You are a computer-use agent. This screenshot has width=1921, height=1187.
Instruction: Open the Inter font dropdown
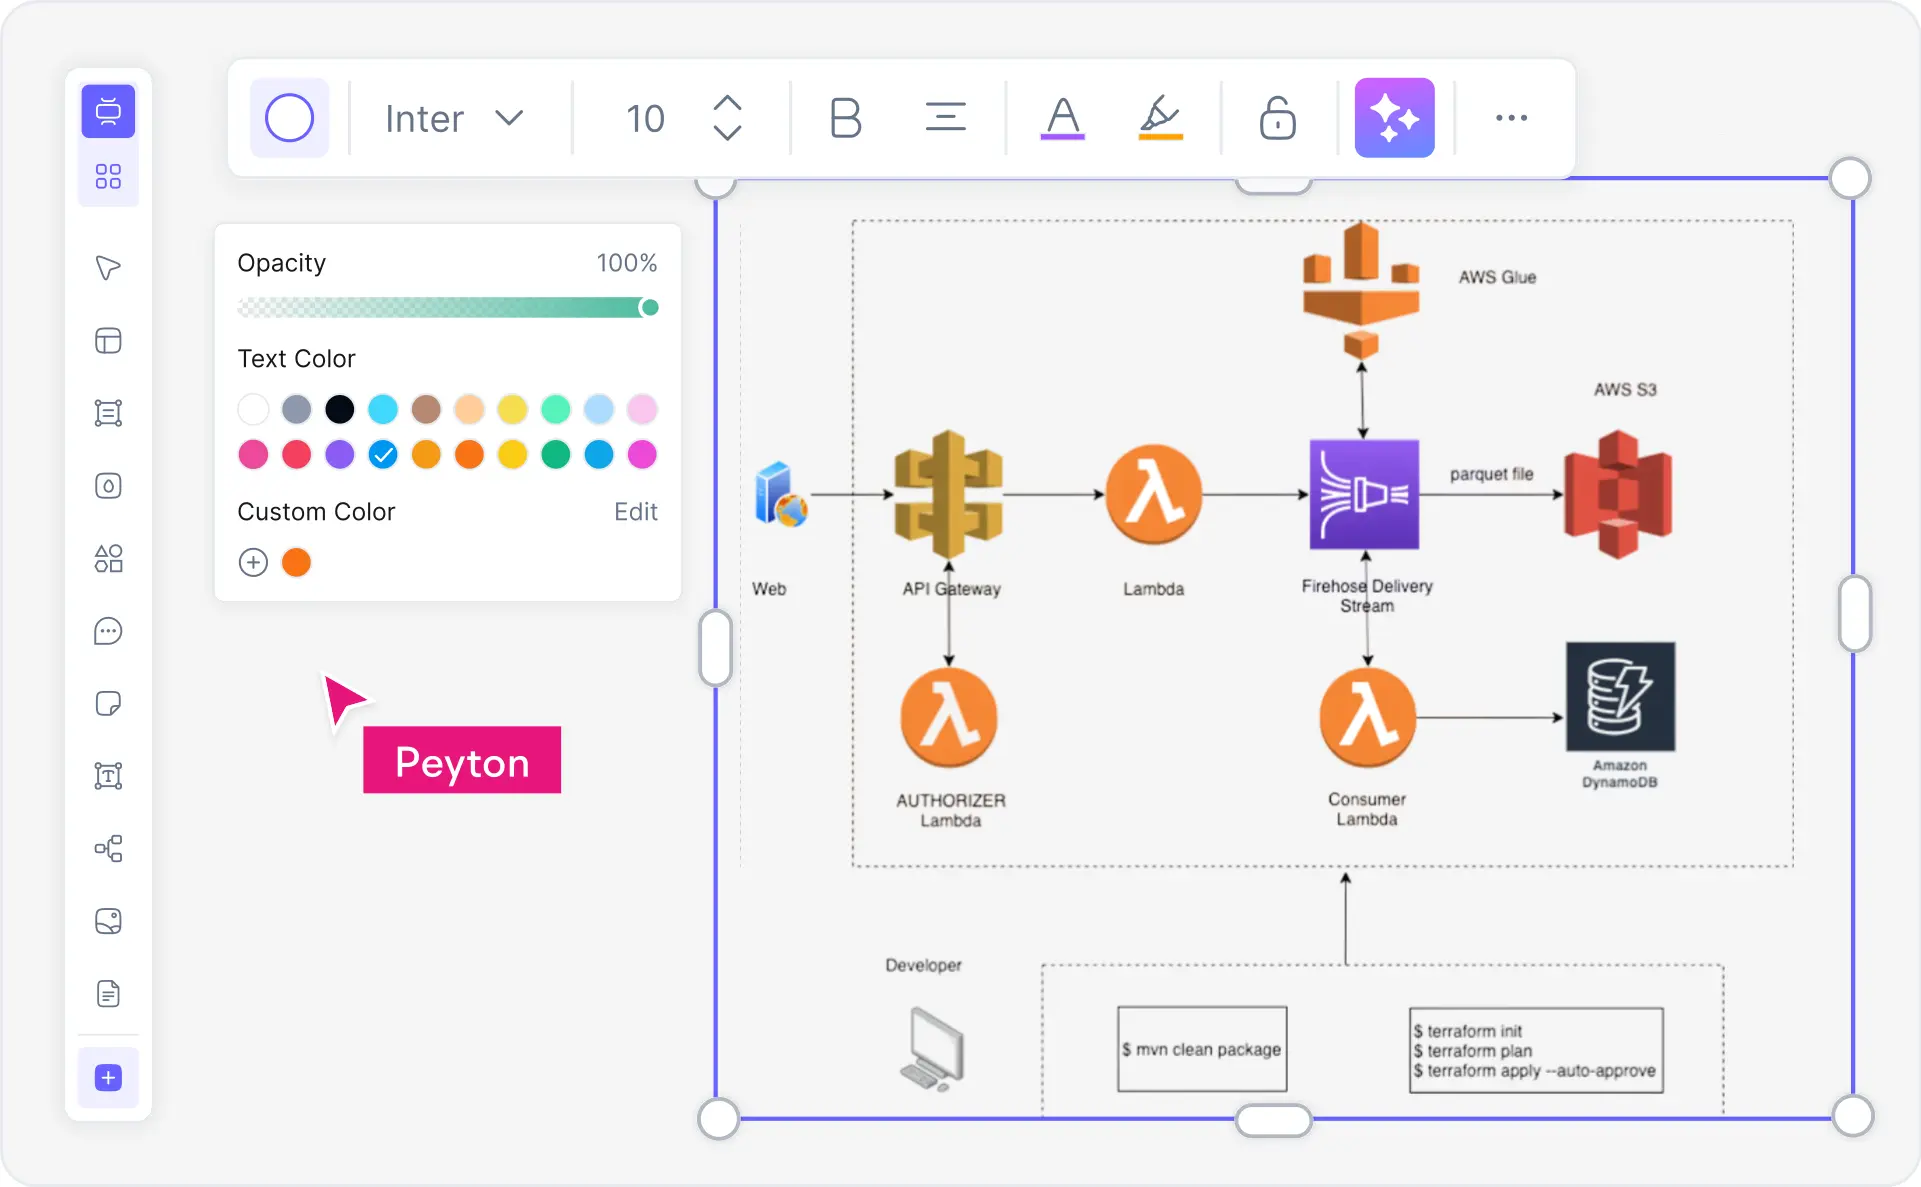tap(454, 118)
